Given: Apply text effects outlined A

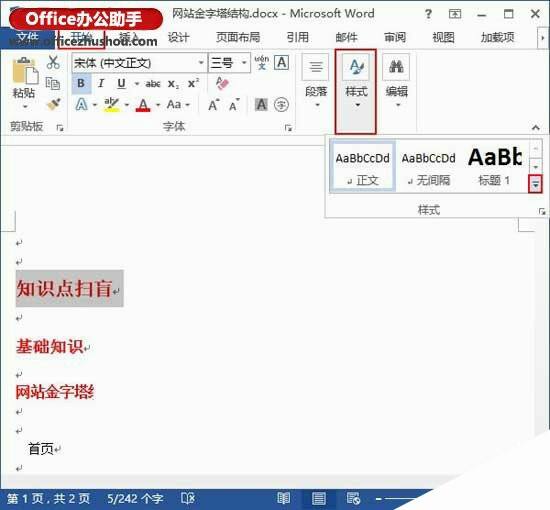Looking at the screenshot, I should tap(82, 104).
